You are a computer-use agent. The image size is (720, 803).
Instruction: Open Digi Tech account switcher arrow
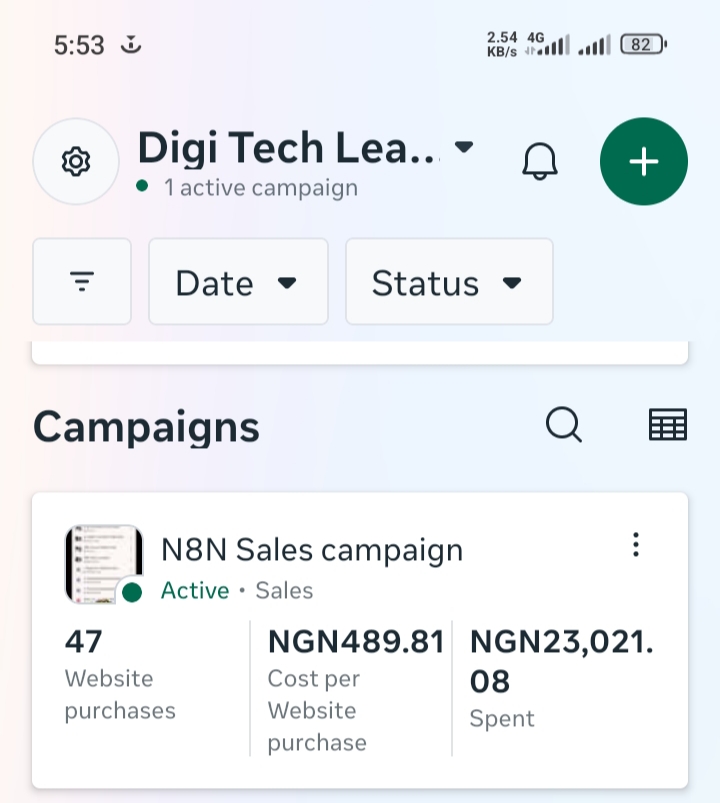[464, 147]
